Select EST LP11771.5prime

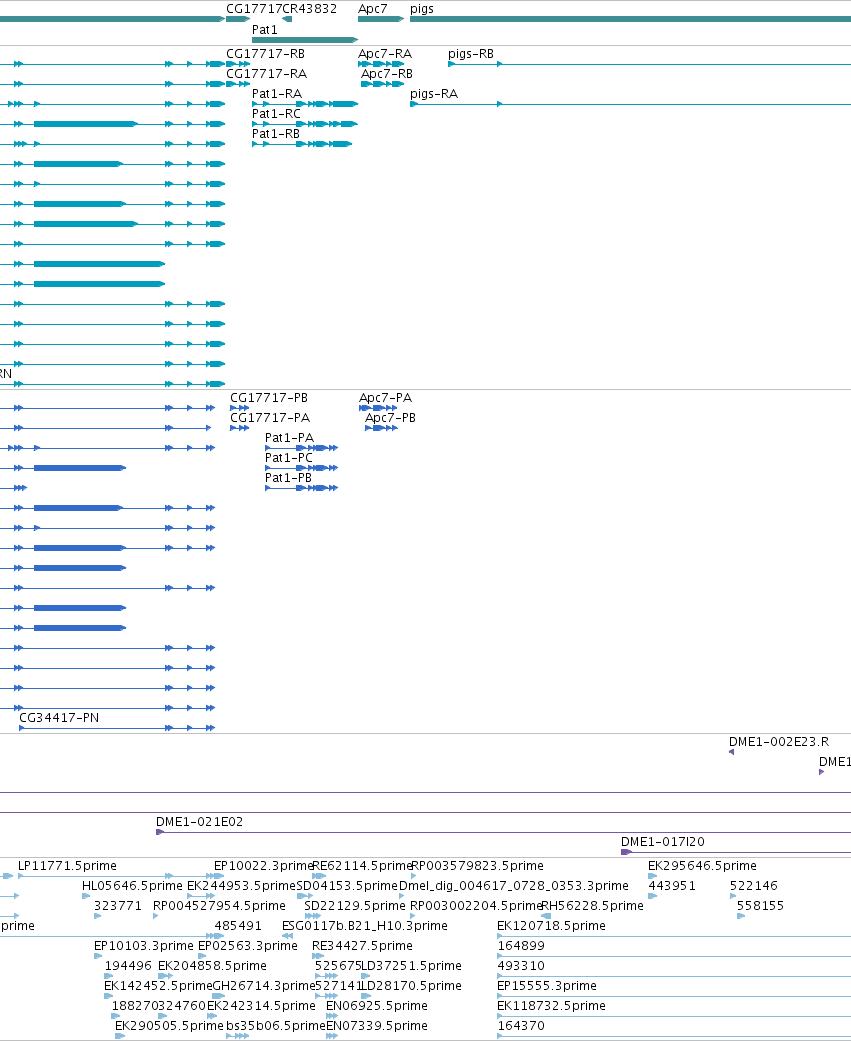tap(67, 866)
